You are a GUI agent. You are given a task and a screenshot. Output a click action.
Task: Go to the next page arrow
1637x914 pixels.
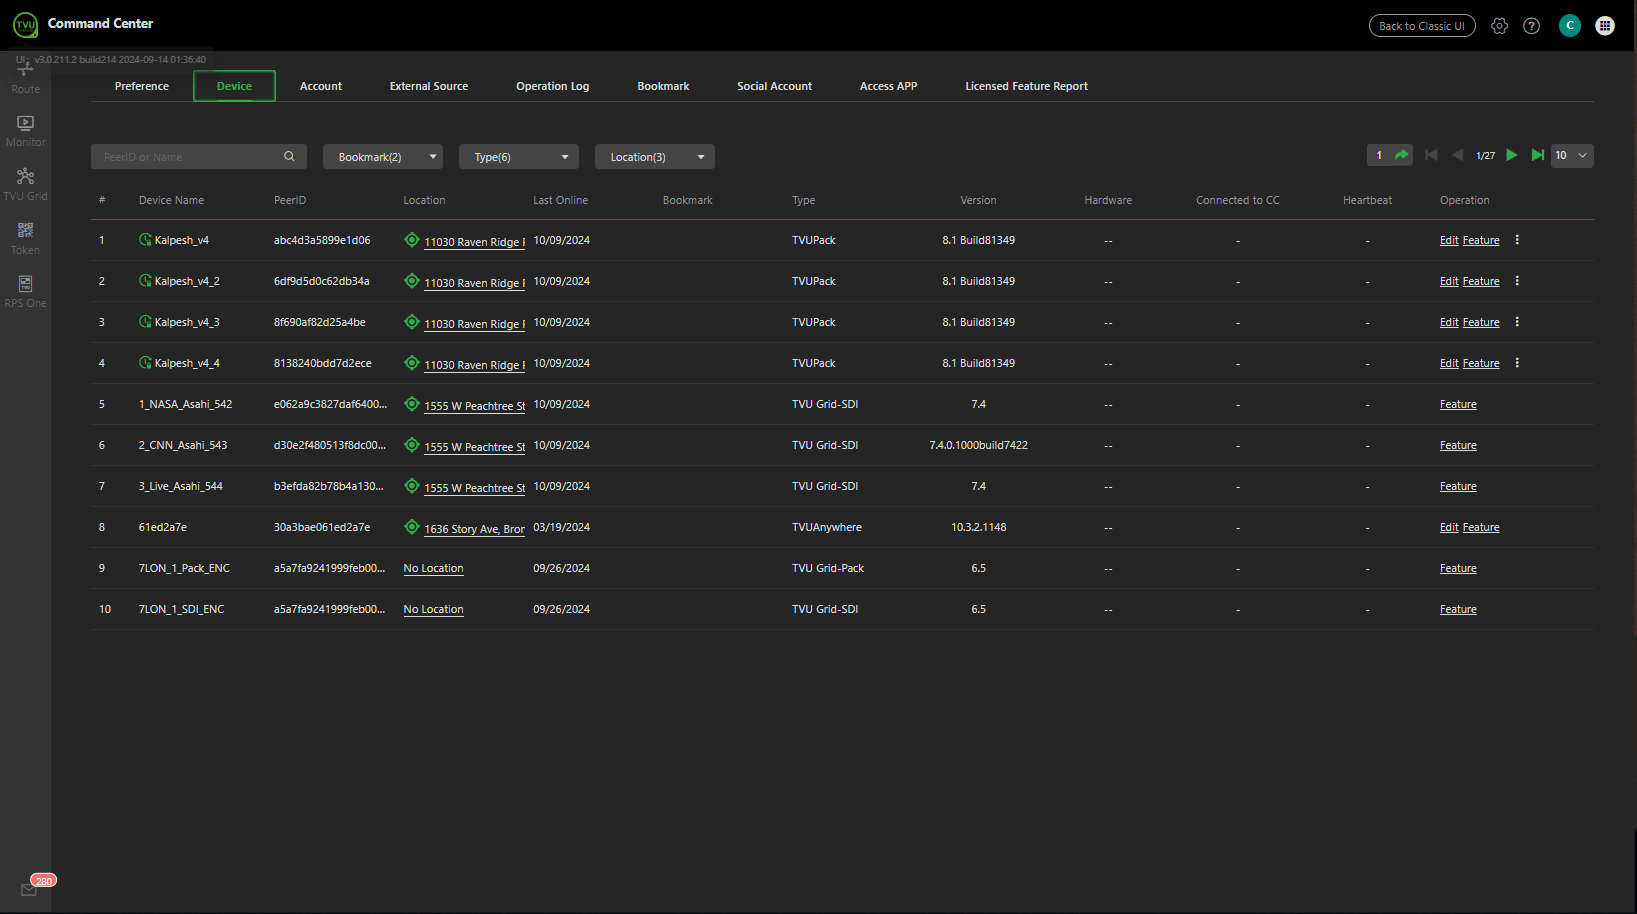[x=1512, y=155]
